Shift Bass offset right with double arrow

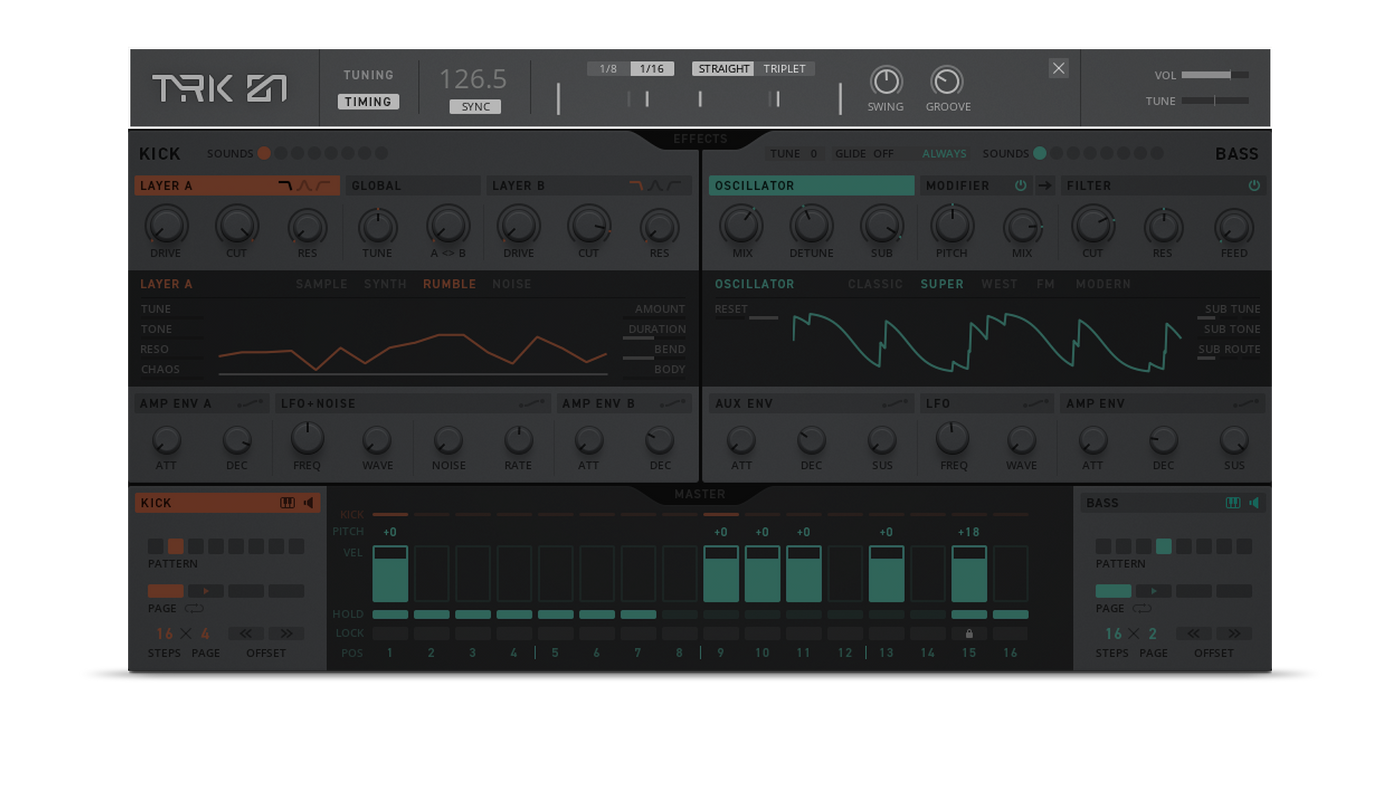coord(1234,633)
